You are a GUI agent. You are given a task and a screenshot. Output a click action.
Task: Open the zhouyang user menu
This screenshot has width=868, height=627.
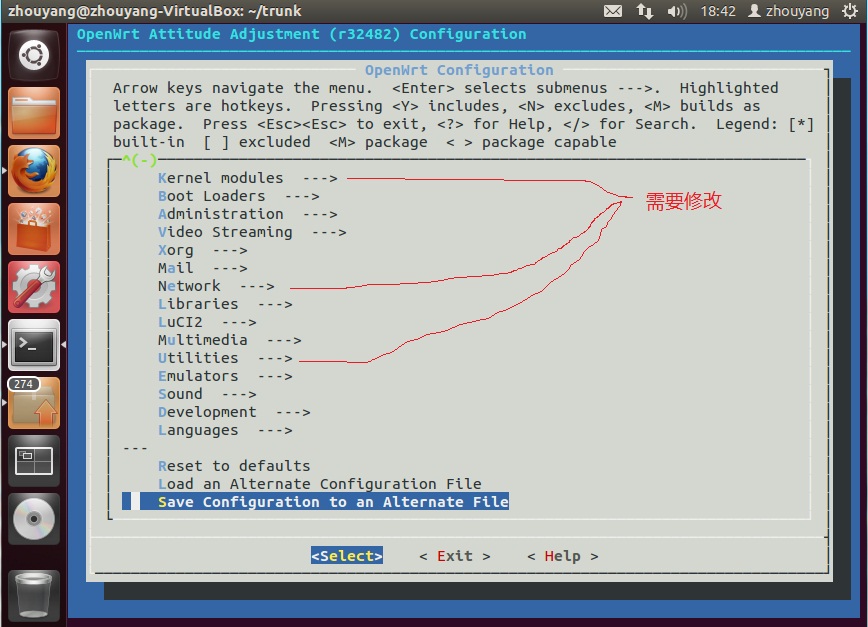788,11
